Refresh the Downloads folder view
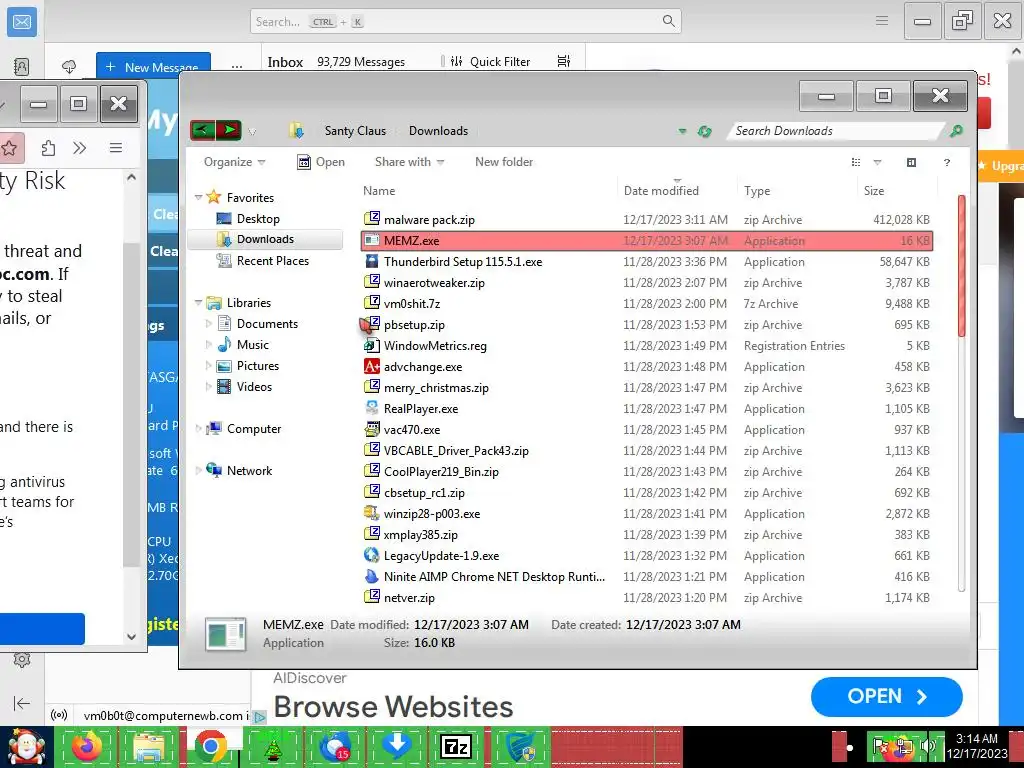This screenshot has width=1024, height=768. [x=704, y=131]
